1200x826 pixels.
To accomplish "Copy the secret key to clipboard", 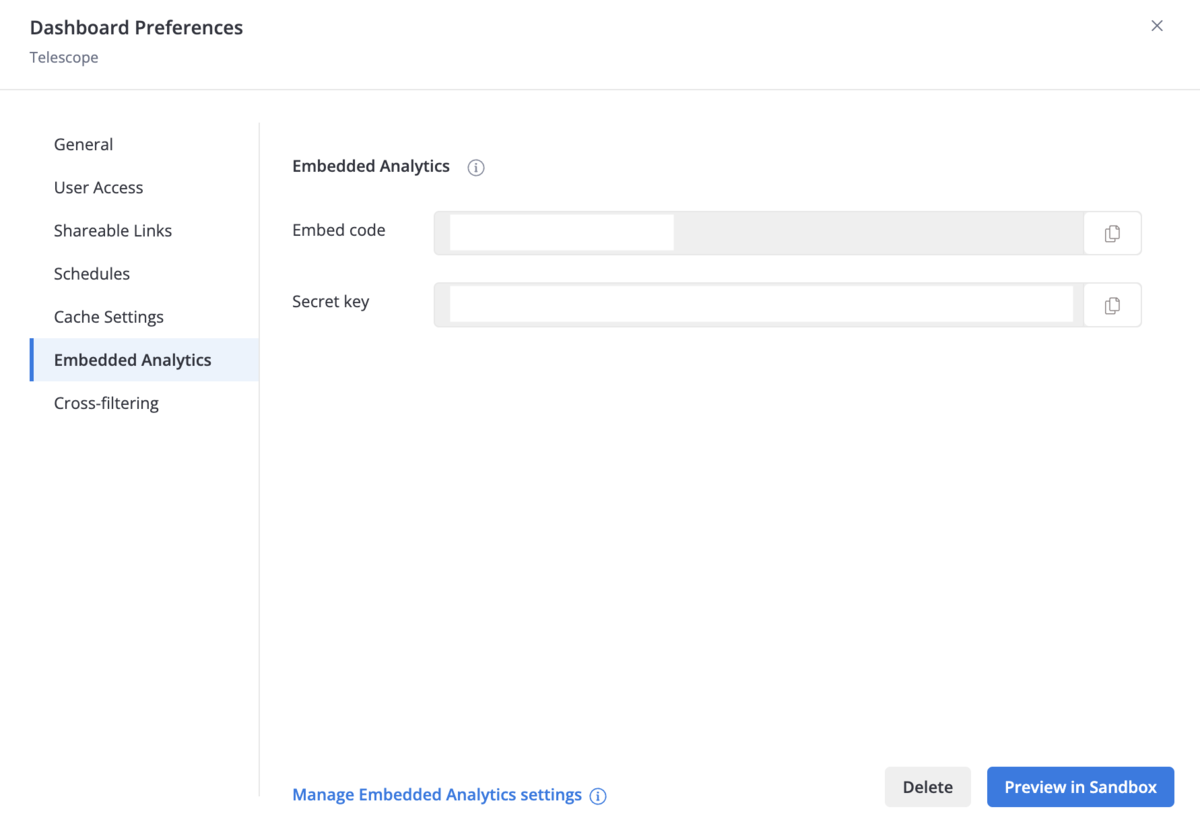I will pyautogui.click(x=1112, y=306).
